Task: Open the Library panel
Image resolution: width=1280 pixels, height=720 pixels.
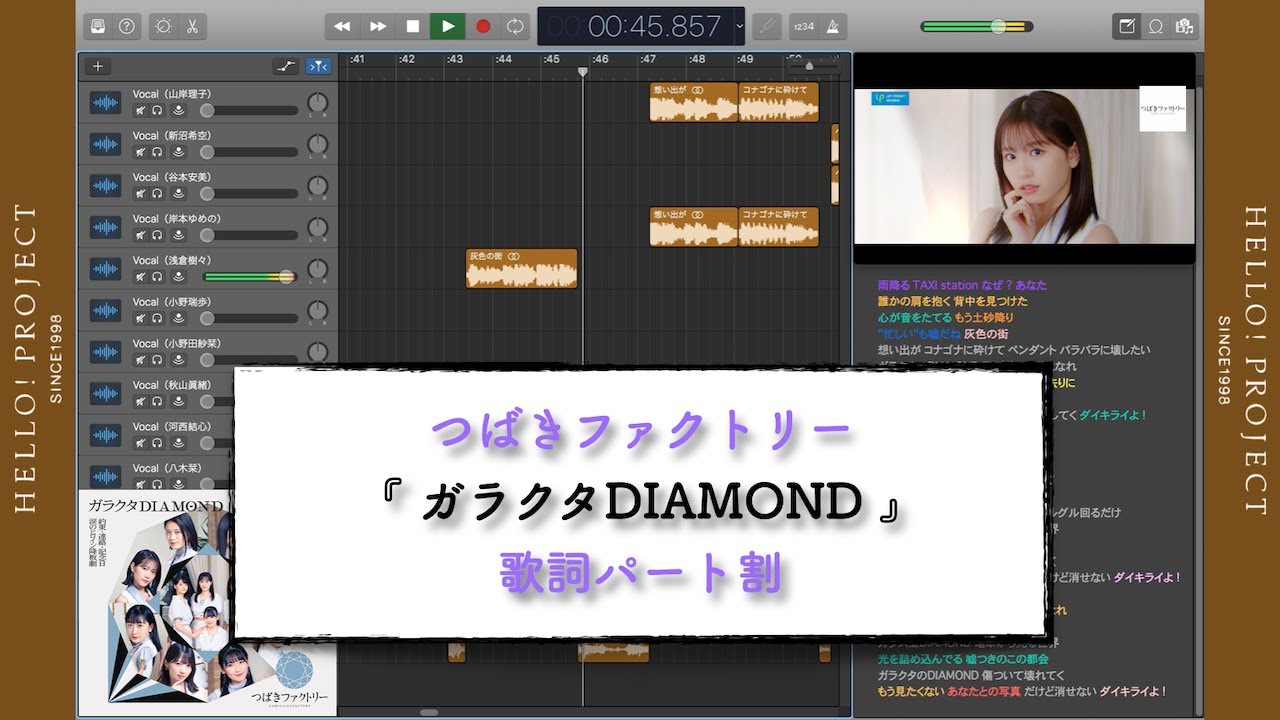Action: pos(97,26)
